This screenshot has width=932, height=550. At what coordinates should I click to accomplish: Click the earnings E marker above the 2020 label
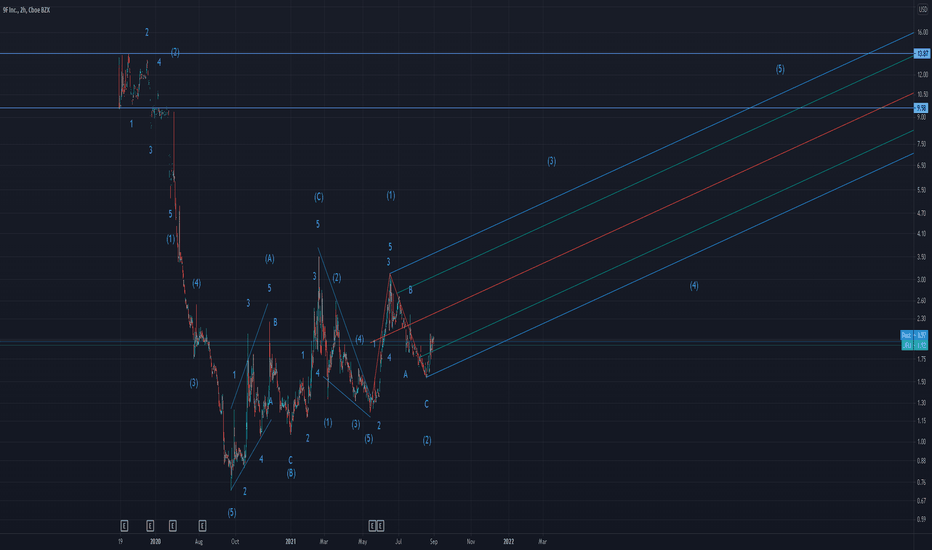pyautogui.click(x=150, y=526)
